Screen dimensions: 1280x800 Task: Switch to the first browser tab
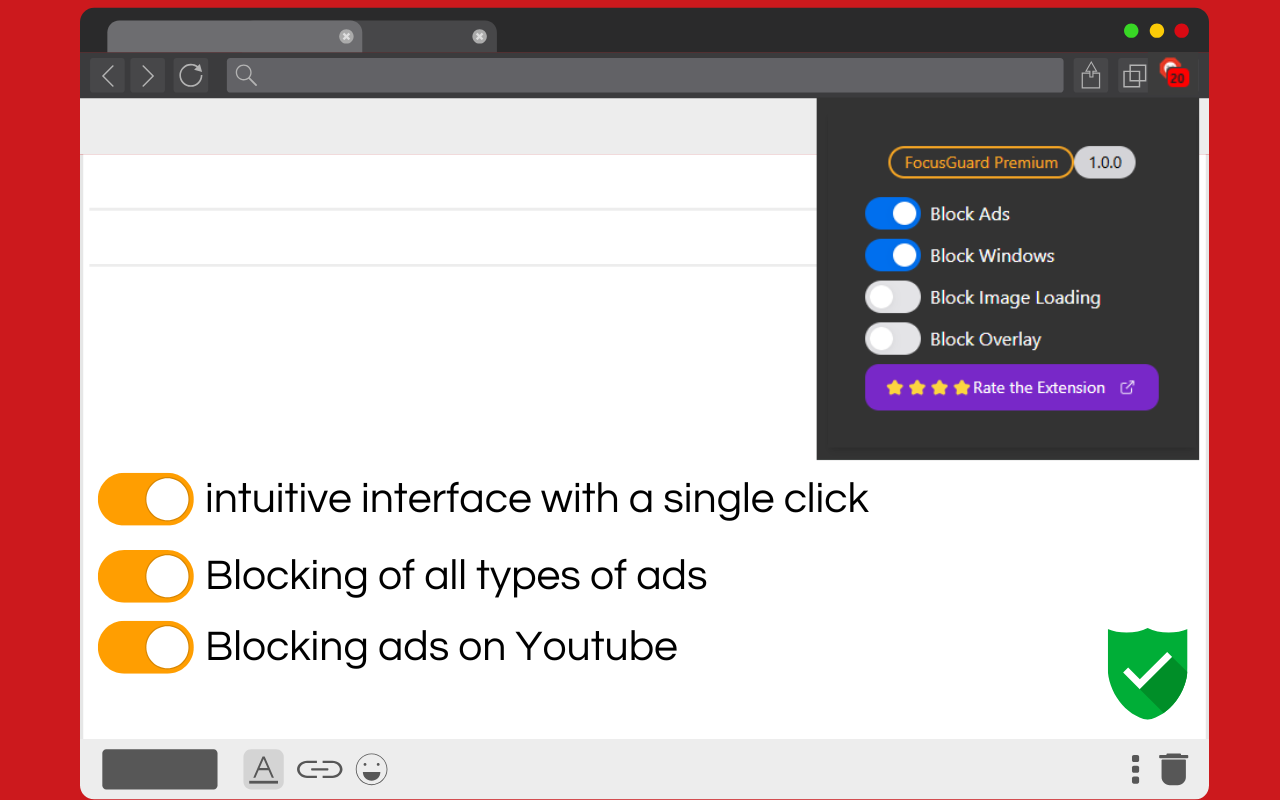coord(230,36)
